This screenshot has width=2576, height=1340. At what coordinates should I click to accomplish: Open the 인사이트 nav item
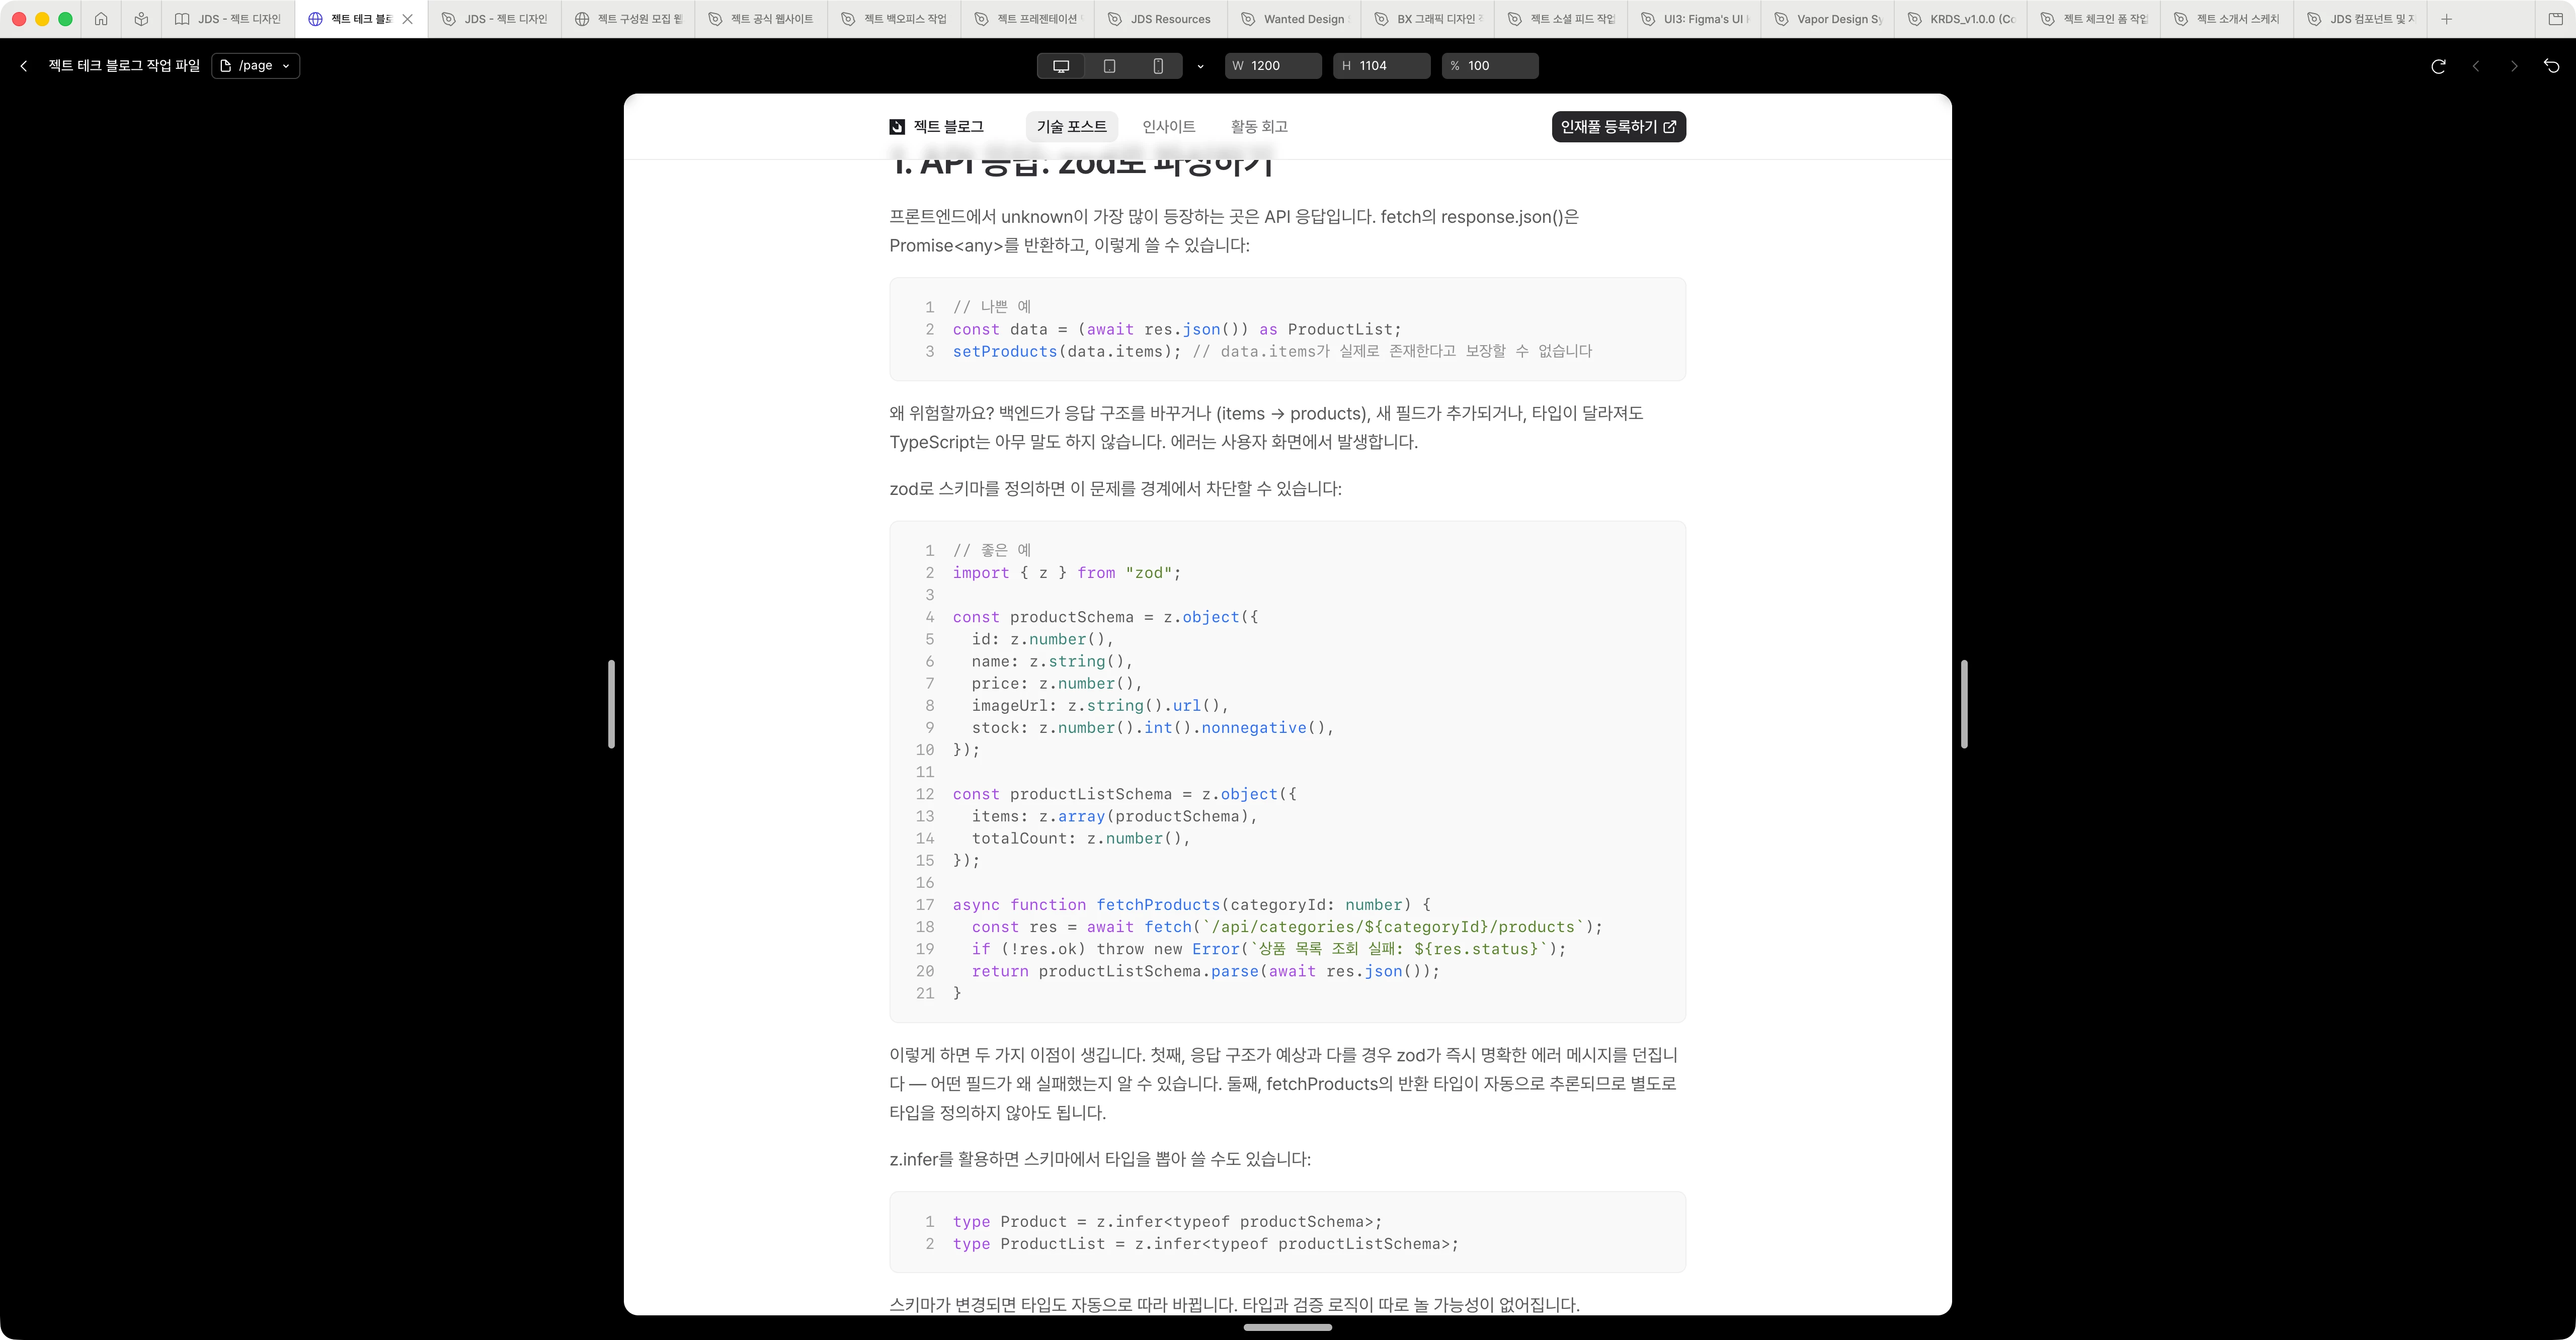coord(1168,127)
